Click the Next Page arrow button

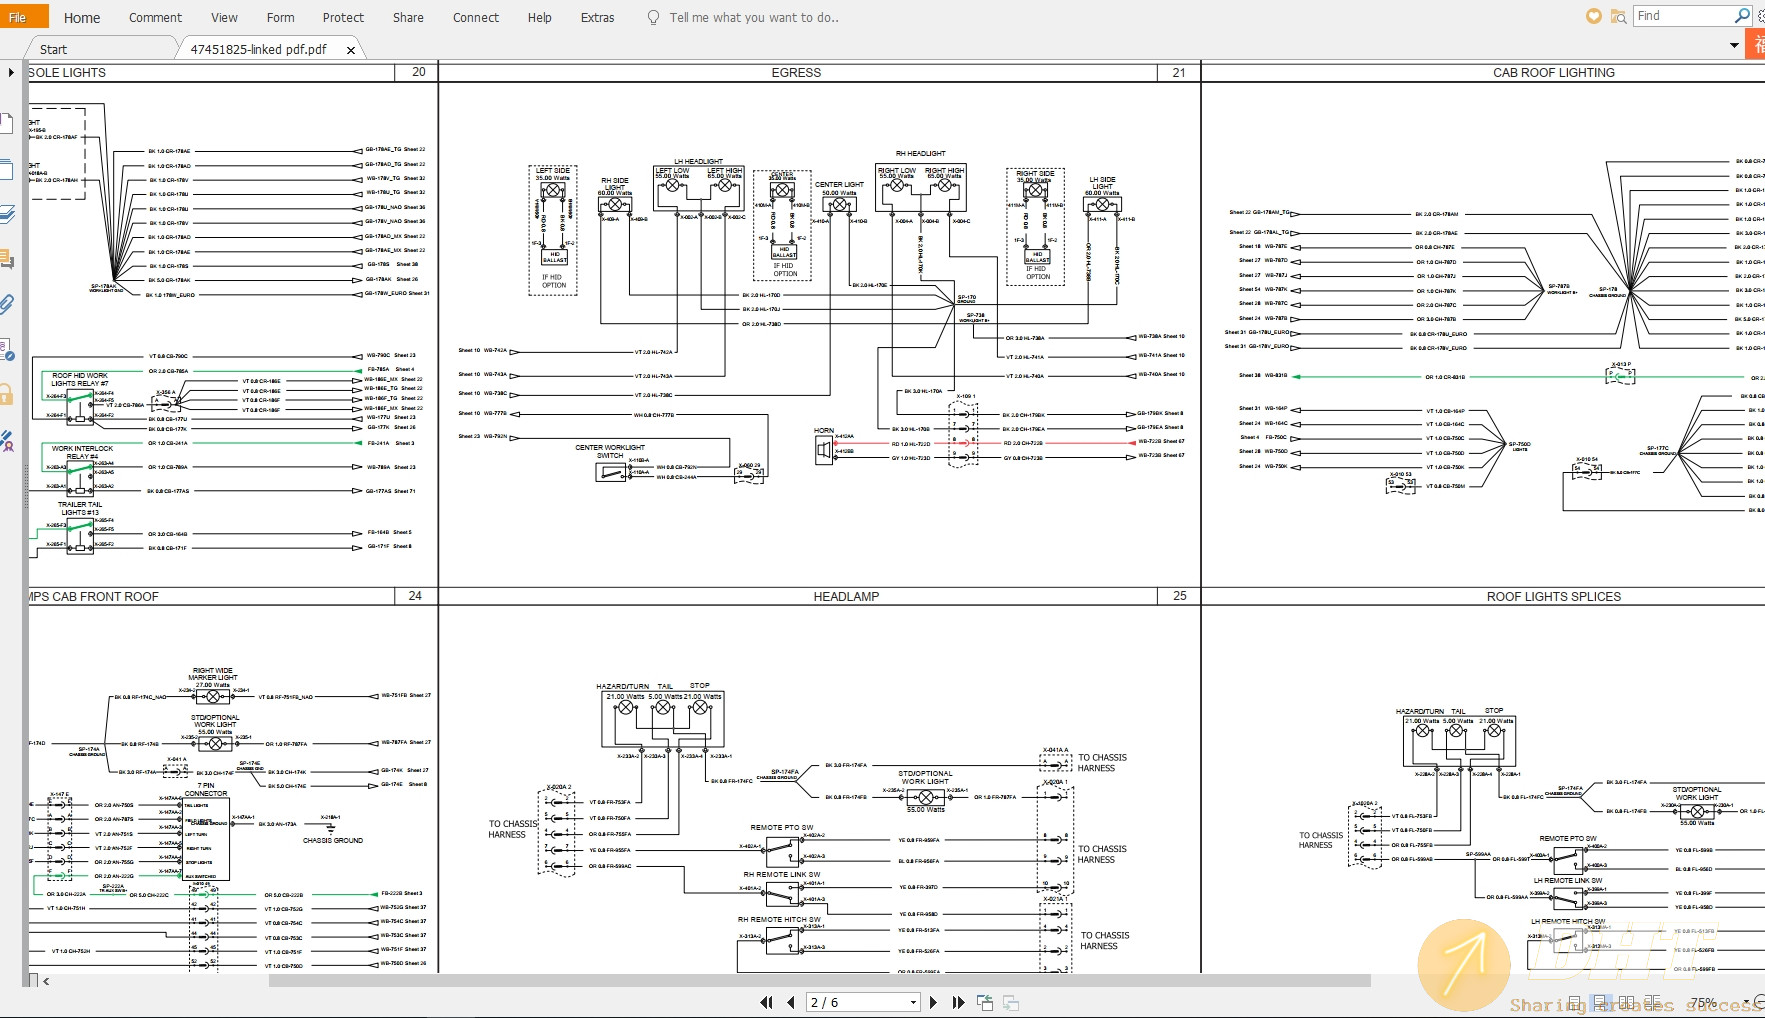[x=933, y=1001]
